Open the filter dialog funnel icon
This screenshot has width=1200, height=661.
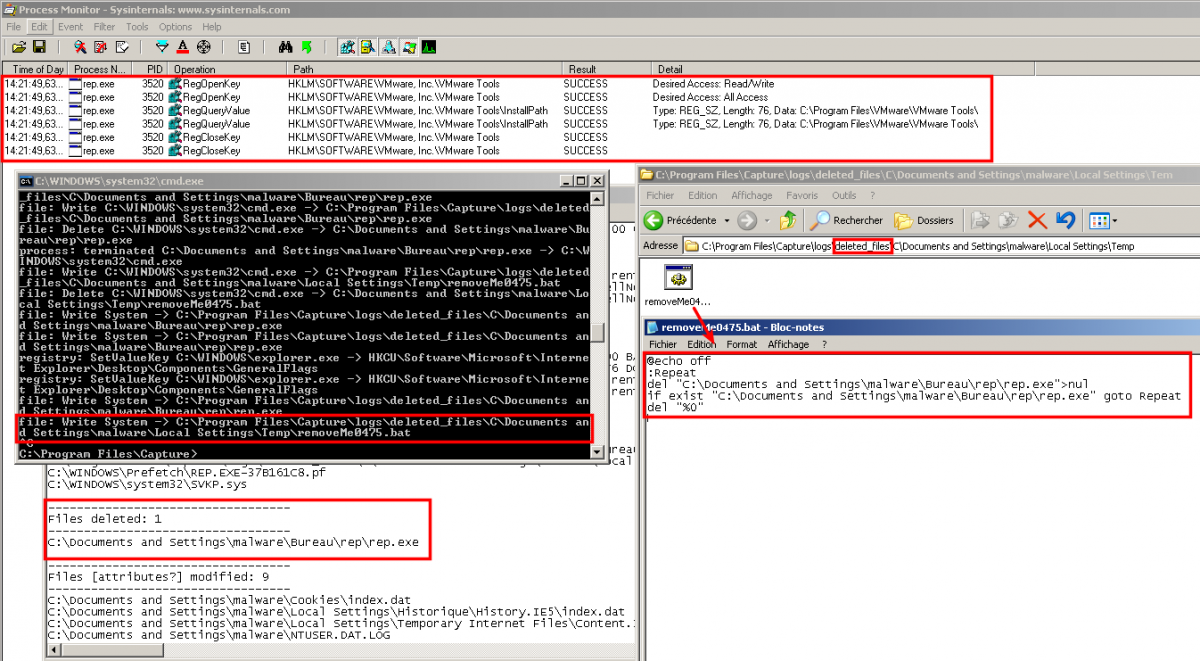(x=161, y=47)
